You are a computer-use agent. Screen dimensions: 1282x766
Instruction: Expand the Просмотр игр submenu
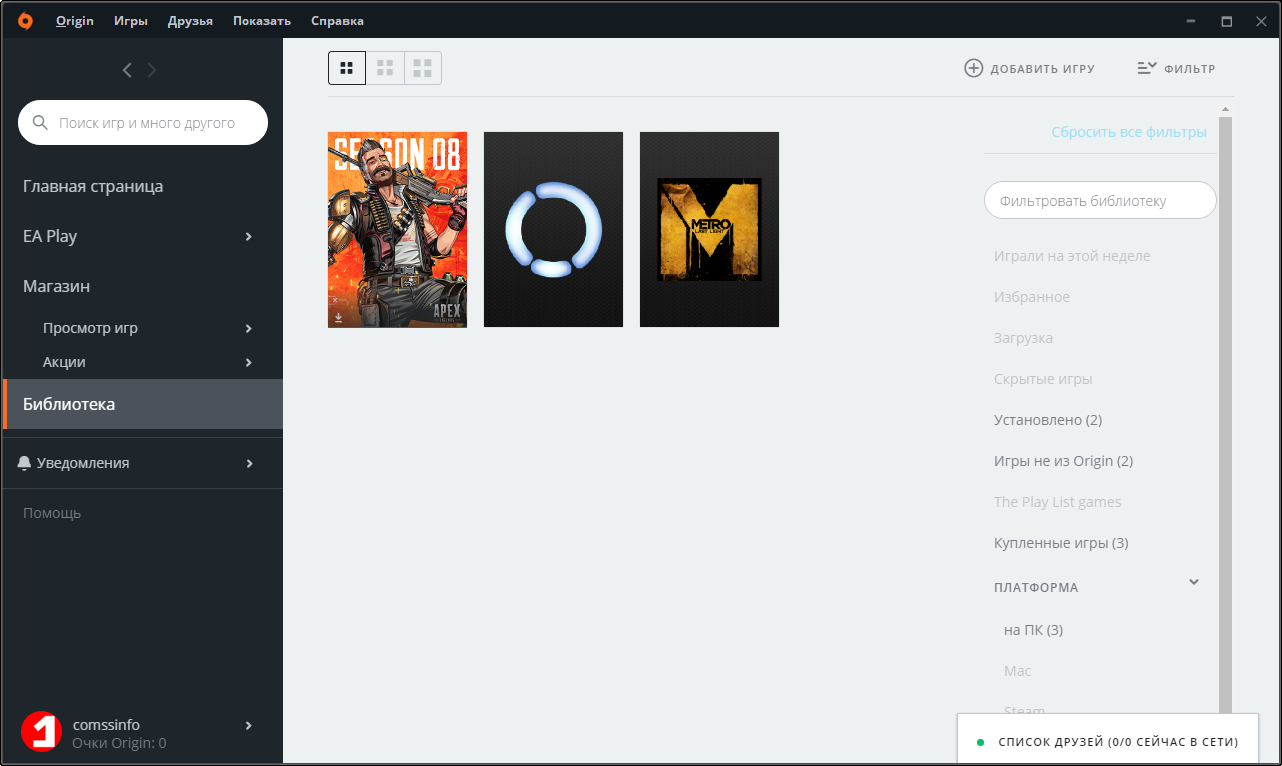coord(249,328)
